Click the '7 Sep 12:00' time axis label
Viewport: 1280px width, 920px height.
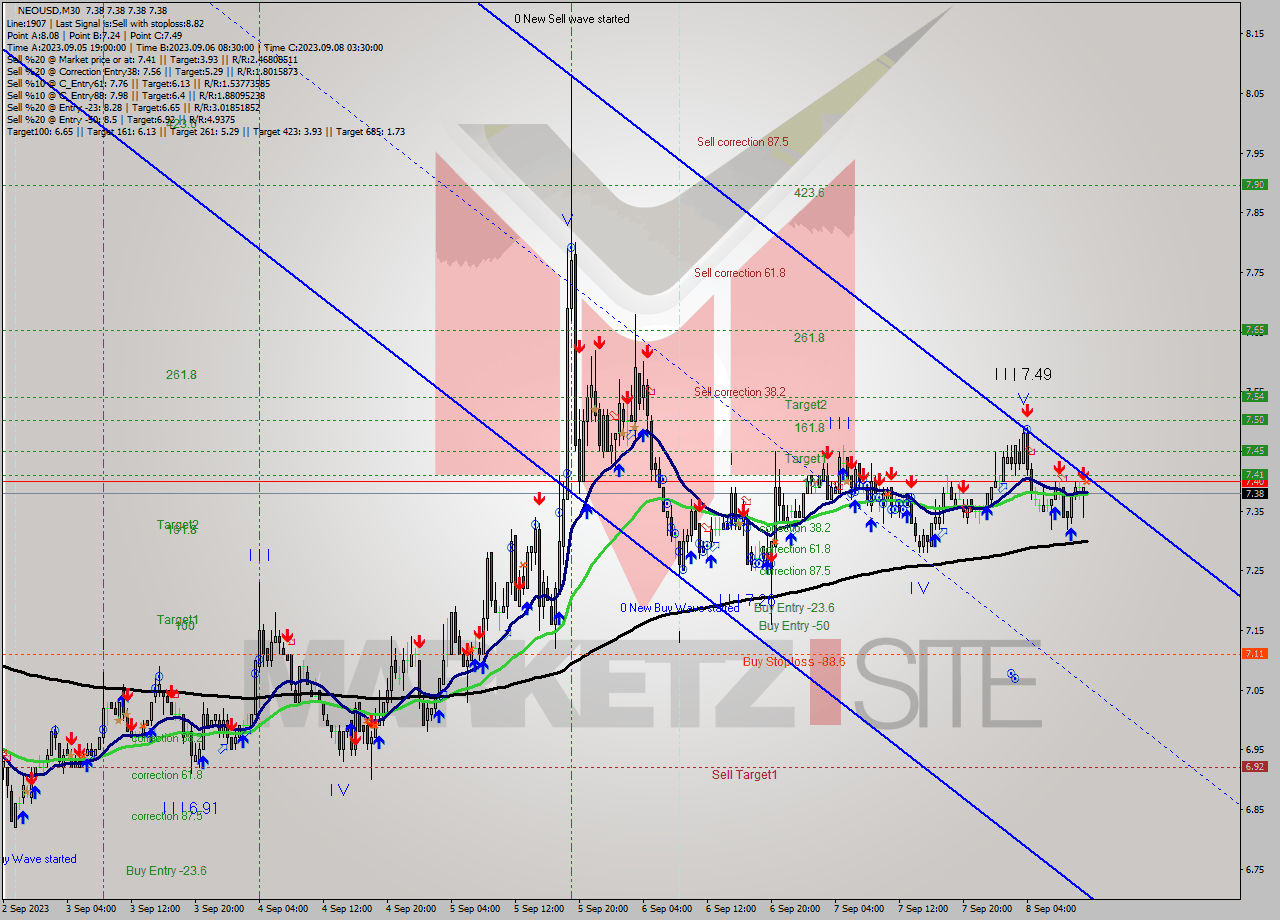click(x=923, y=909)
